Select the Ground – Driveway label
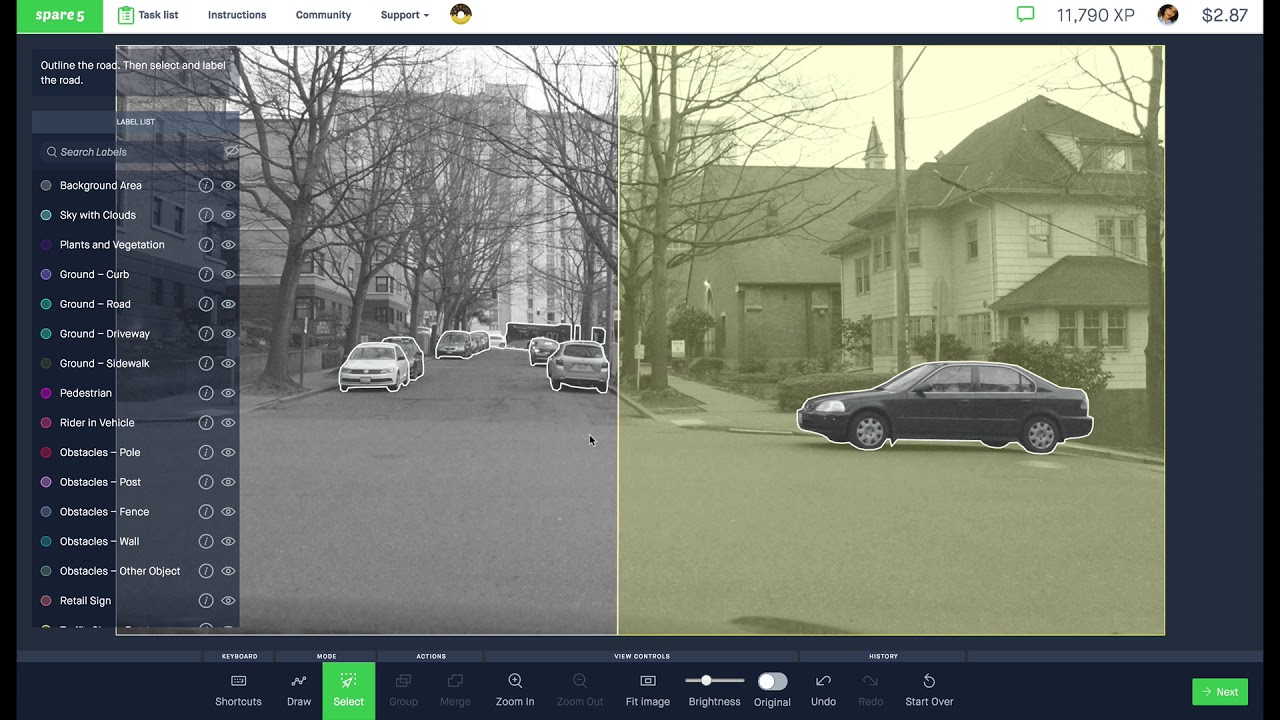 click(104, 333)
